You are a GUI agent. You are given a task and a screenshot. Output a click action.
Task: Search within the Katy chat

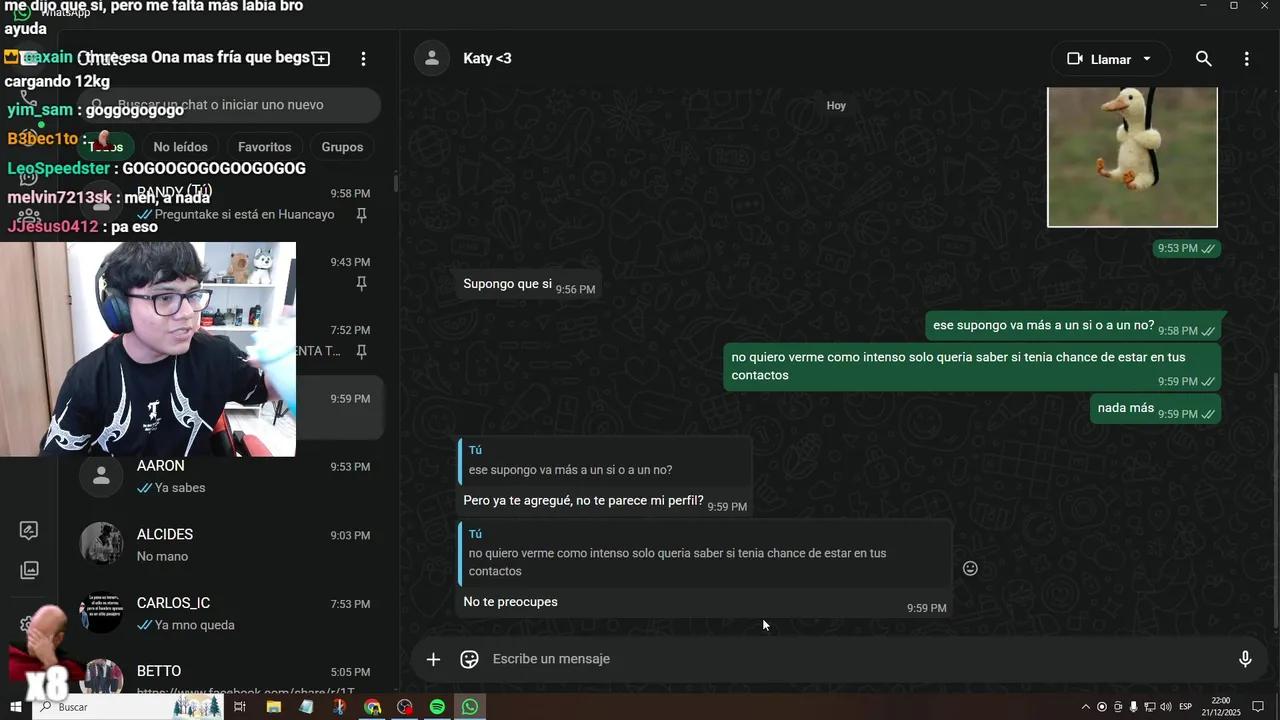click(x=1204, y=59)
